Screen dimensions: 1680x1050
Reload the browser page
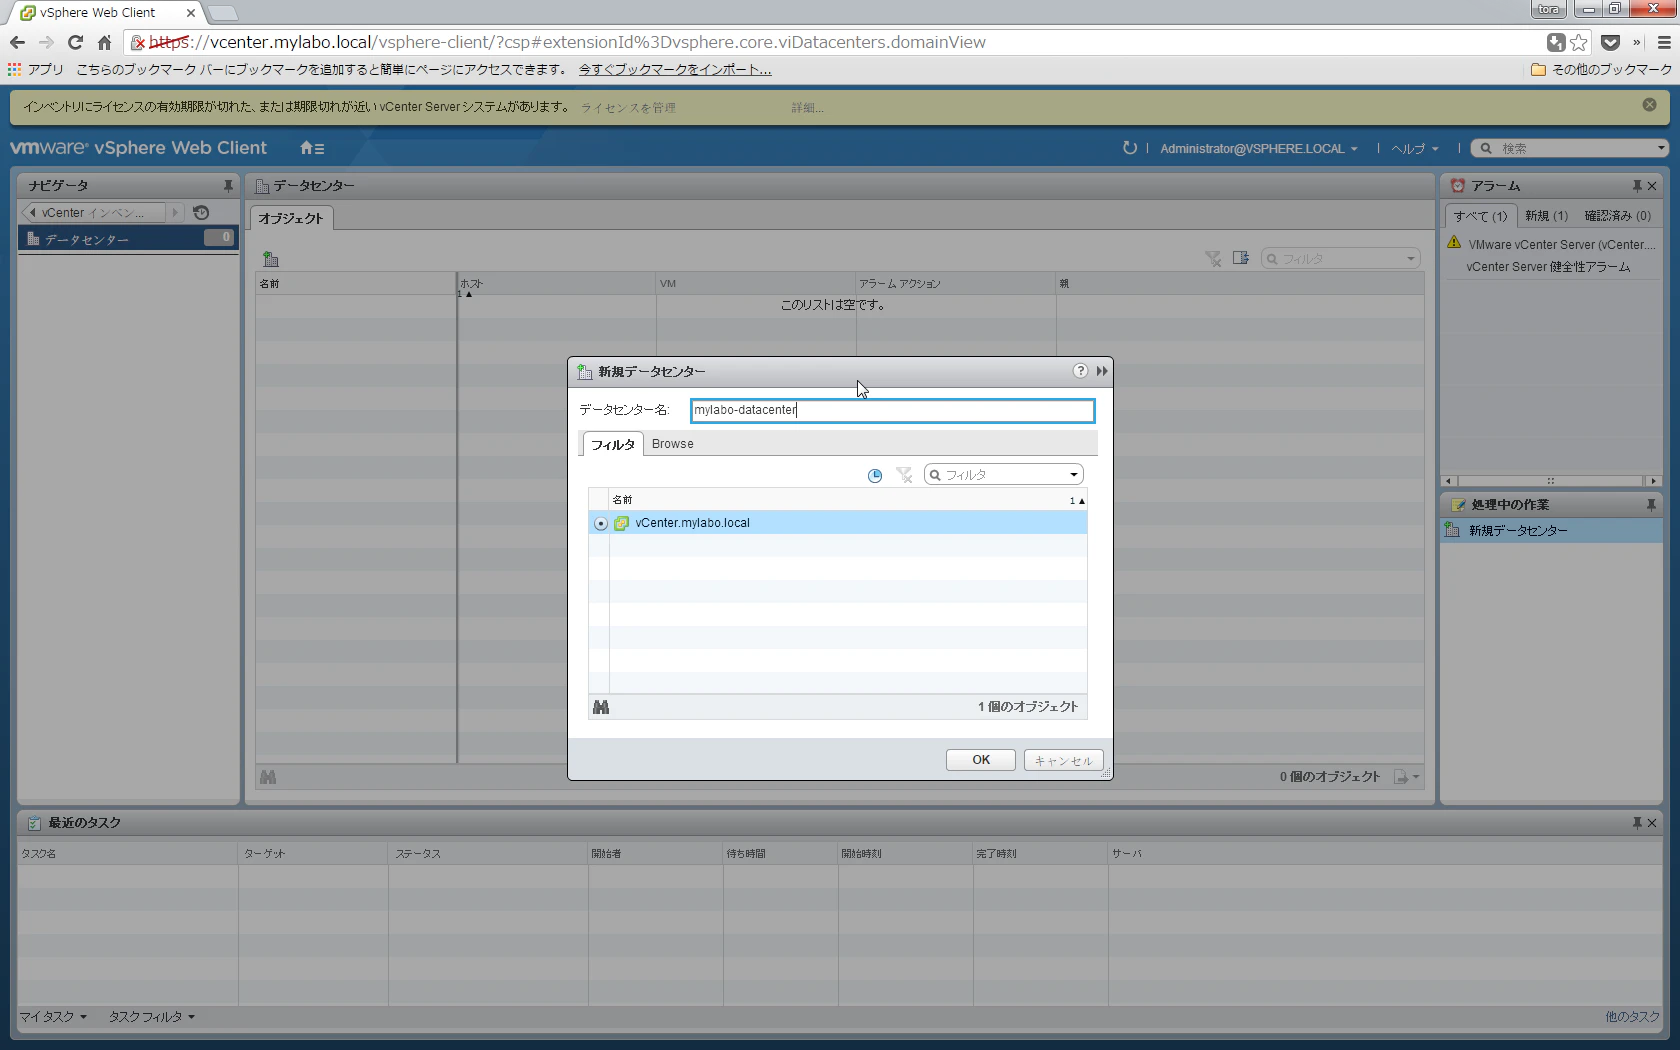pos(75,42)
